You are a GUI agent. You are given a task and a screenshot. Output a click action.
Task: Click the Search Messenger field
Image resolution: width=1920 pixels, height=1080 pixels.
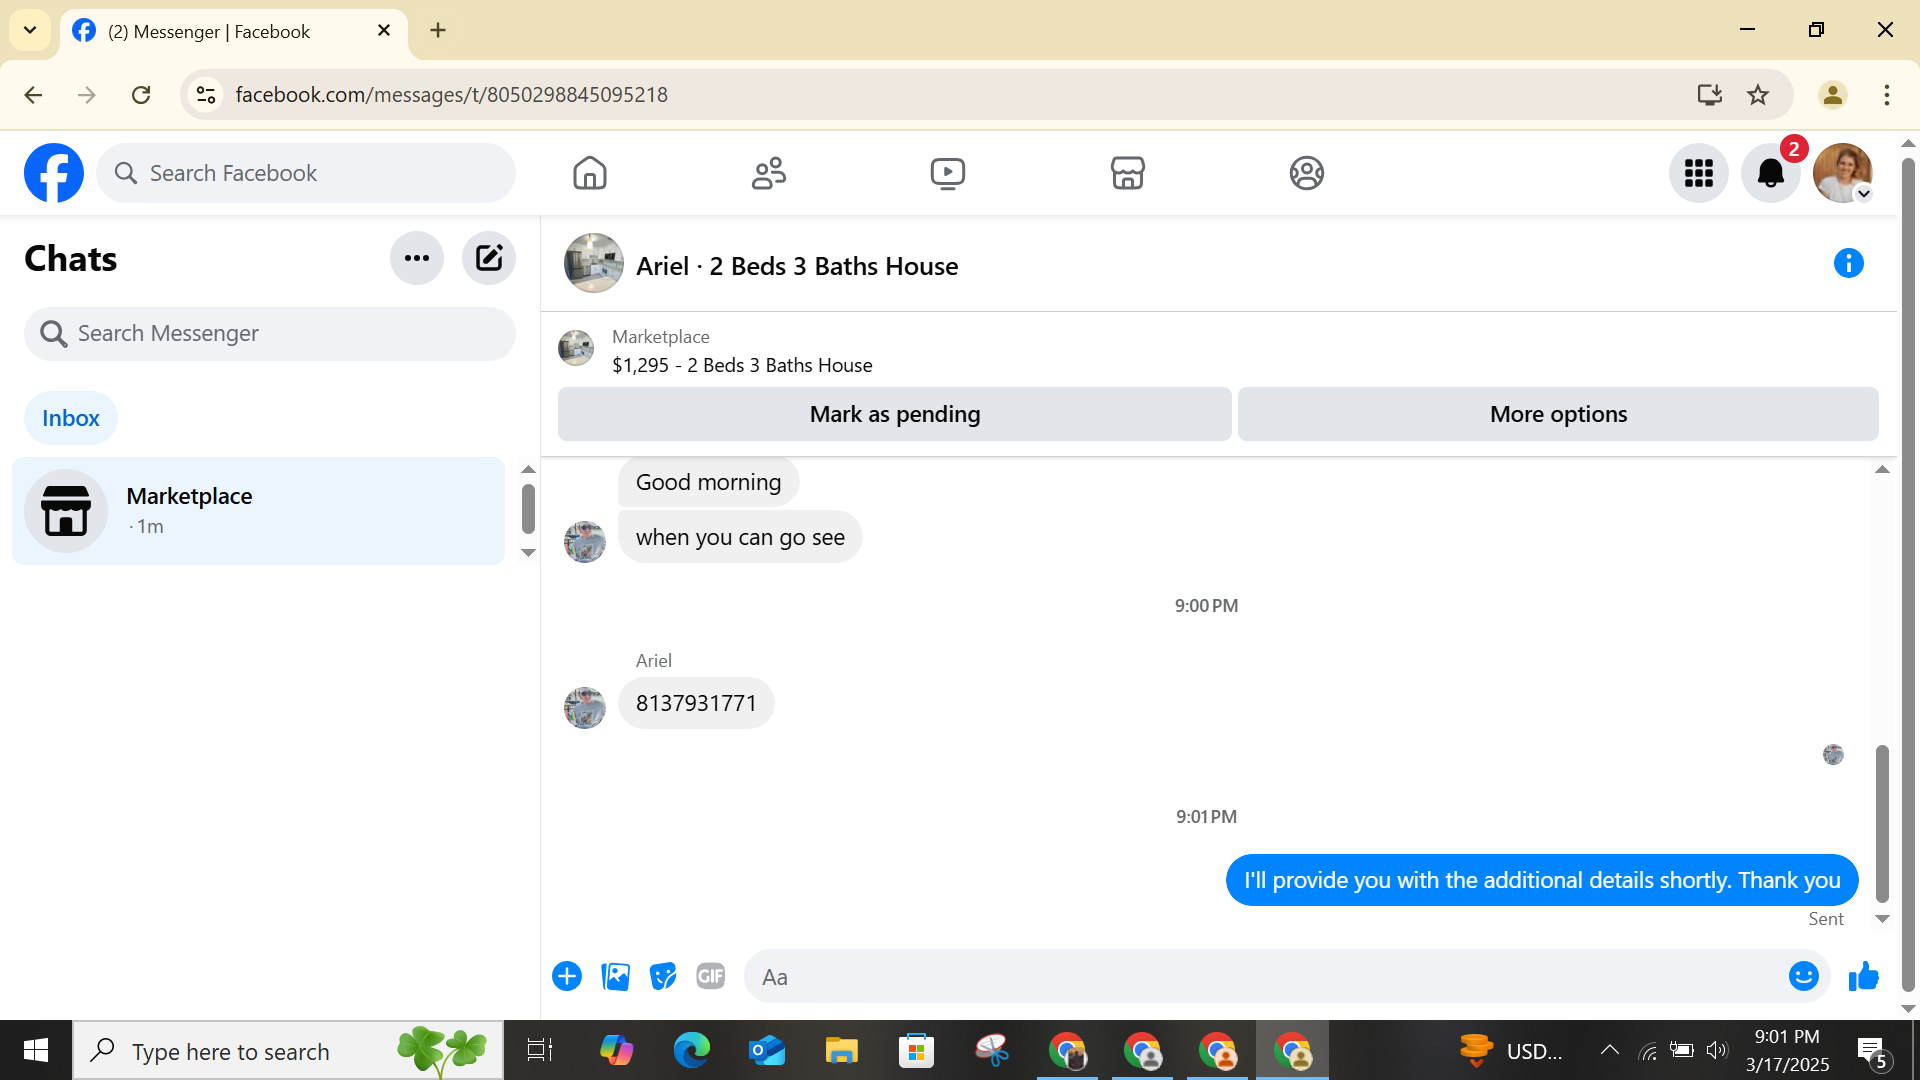(x=270, y=334)
